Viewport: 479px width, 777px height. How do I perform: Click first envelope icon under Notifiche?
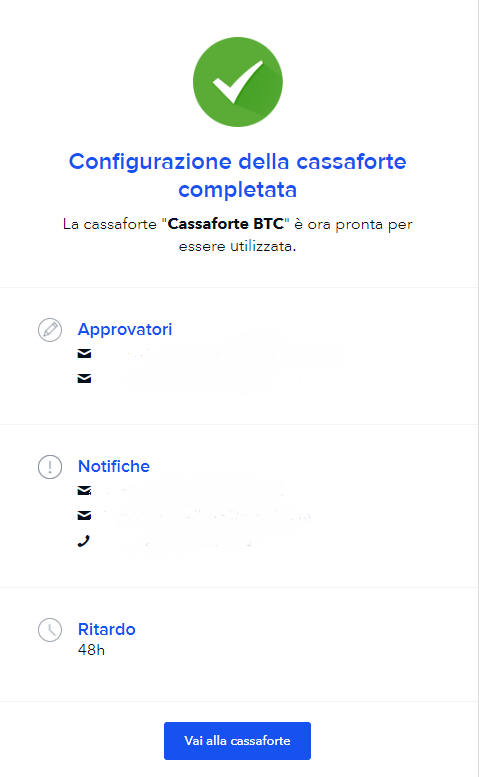click(x=84, y=491)
